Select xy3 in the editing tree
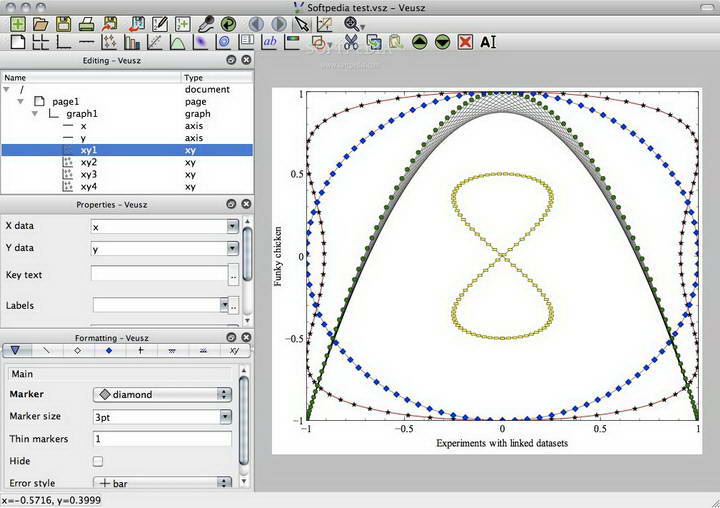 click(x=88, y=174)
